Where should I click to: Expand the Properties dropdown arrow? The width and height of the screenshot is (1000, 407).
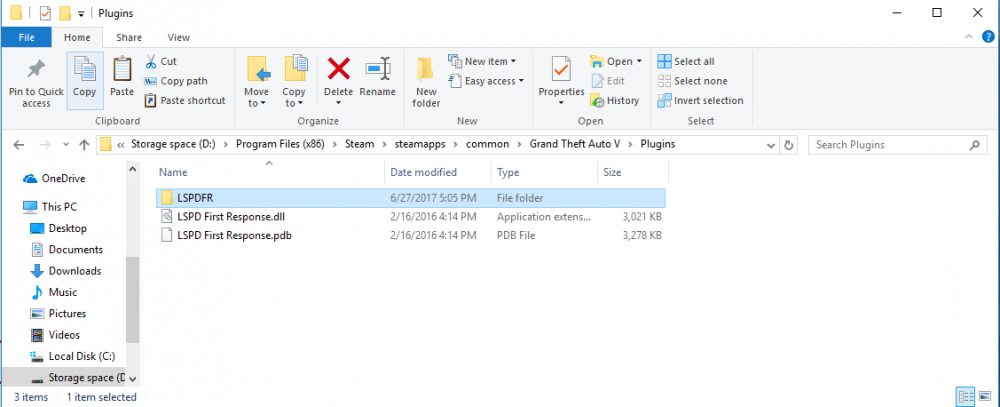[x=561, y=103]
